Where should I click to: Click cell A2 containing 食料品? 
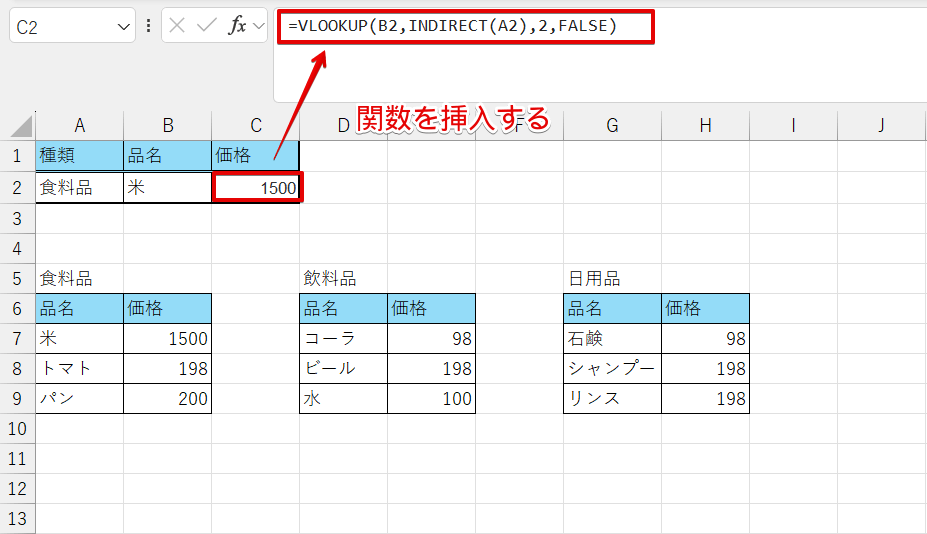[x=79, y=187]
